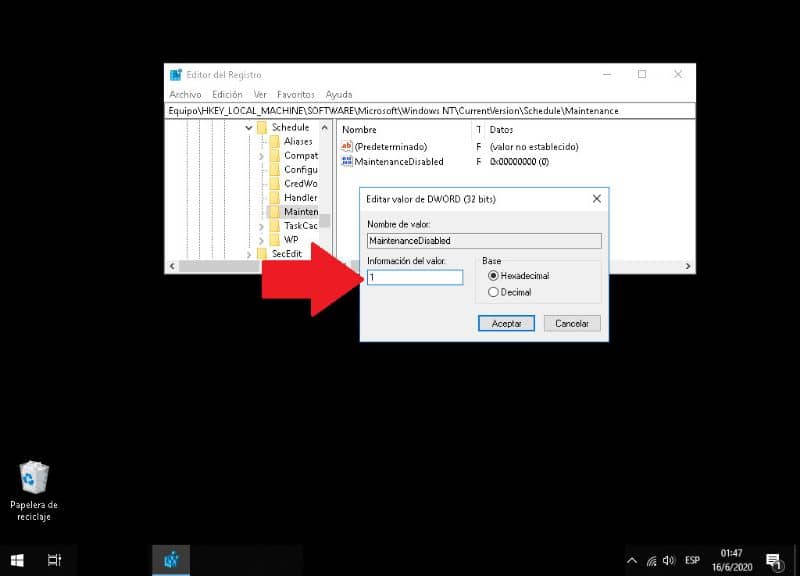The height and width of the screenshot is (576, 800).
Task: Click Cancelar in the DWORD dialog
Action: click(x=572, y=323)
